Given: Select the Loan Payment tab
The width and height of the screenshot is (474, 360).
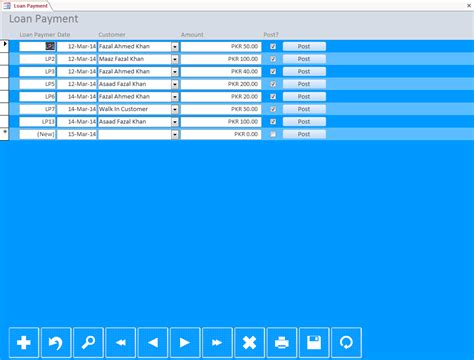Looking at the screenshot, I should click(27, 6).
